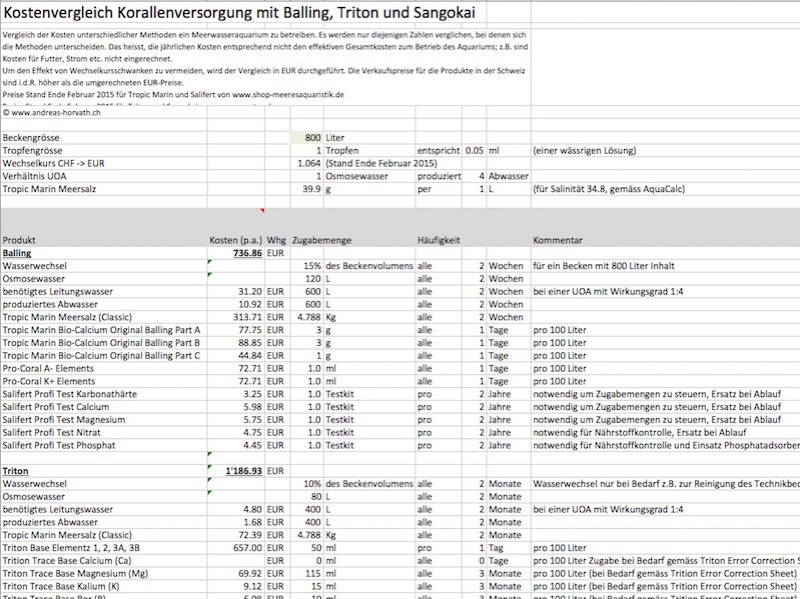Select the Balling total cost '736.86'

tap(247, 253)
